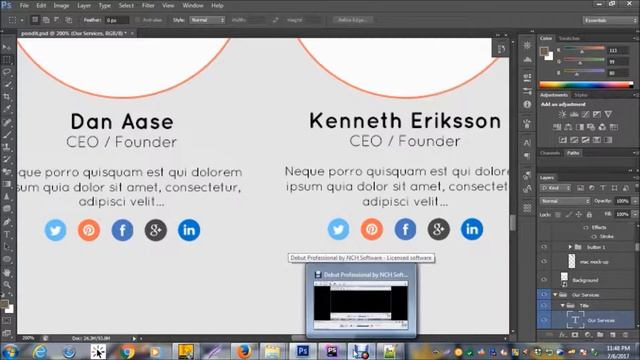Add a layer mask
The width and height of the screenshot is (640, 360).
[x=575, y=335]
